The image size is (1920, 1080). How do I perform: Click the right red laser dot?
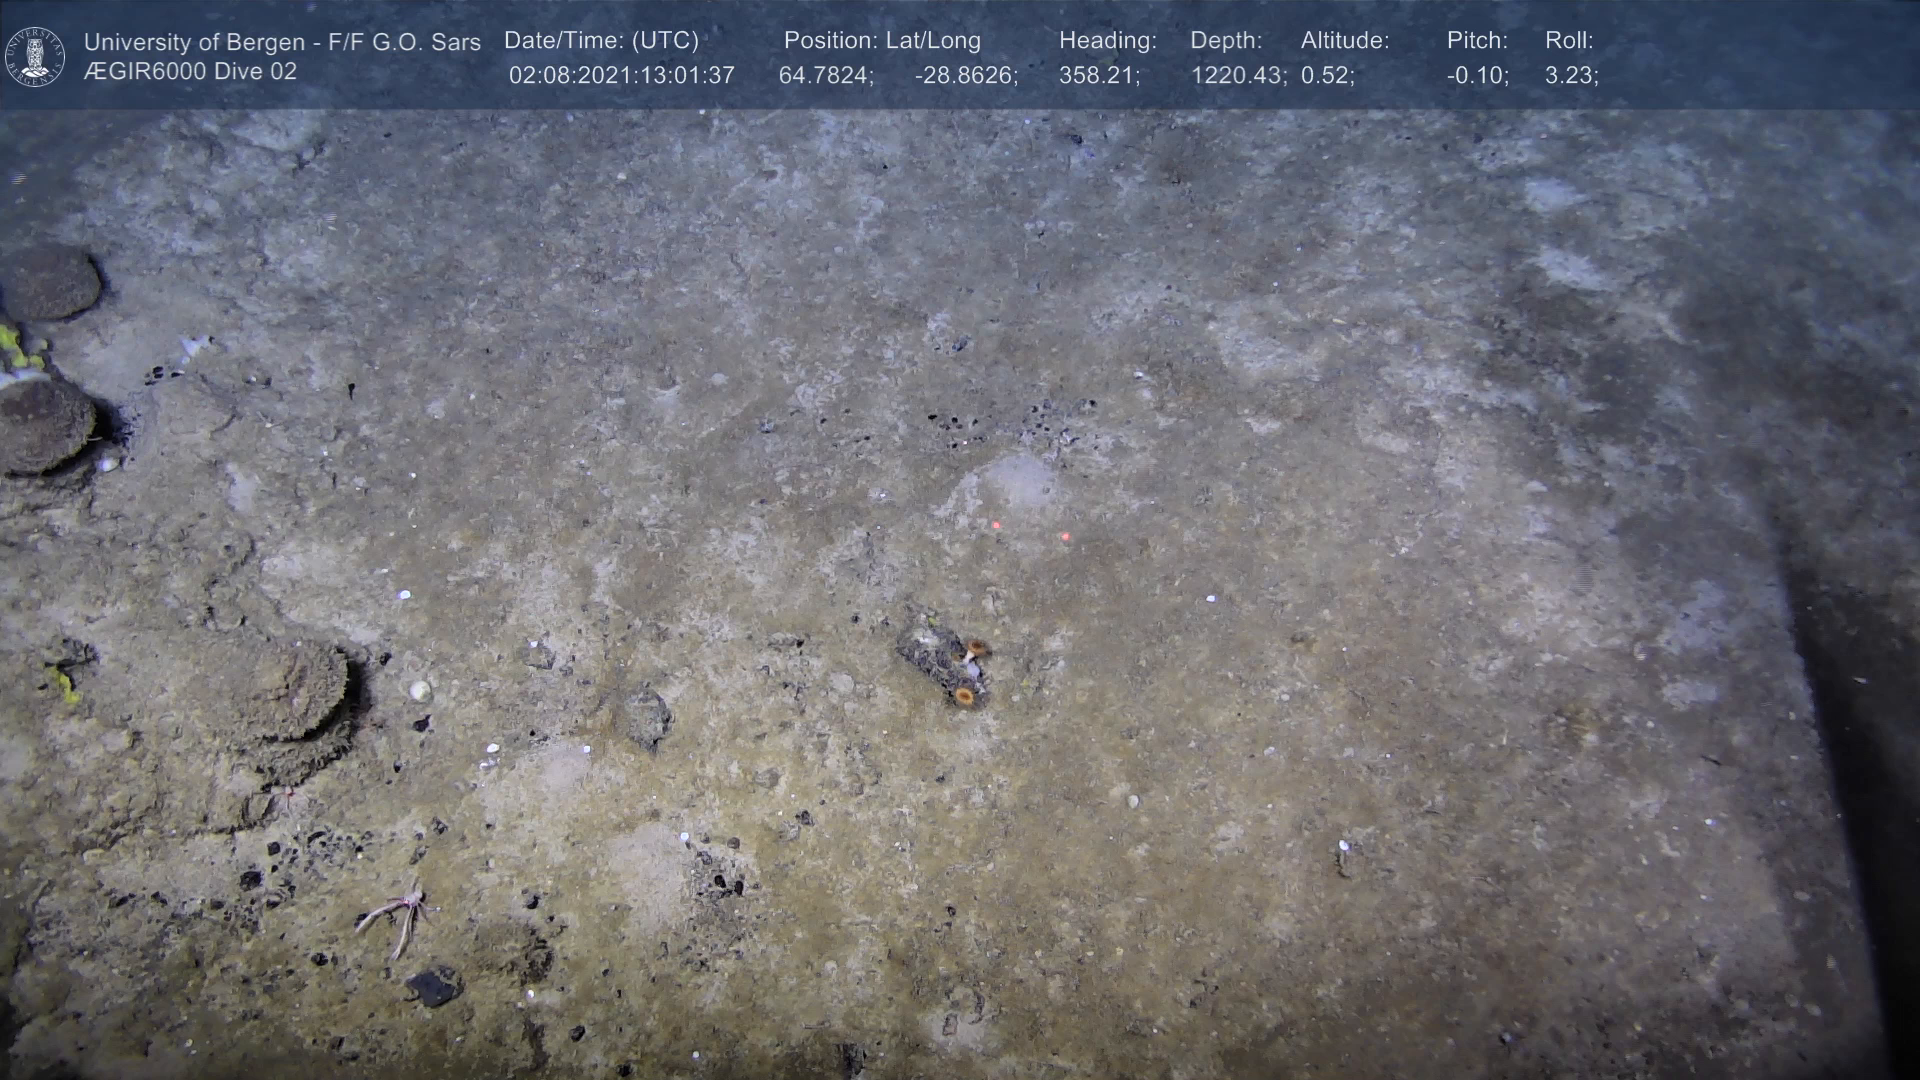pos(1065,537)
